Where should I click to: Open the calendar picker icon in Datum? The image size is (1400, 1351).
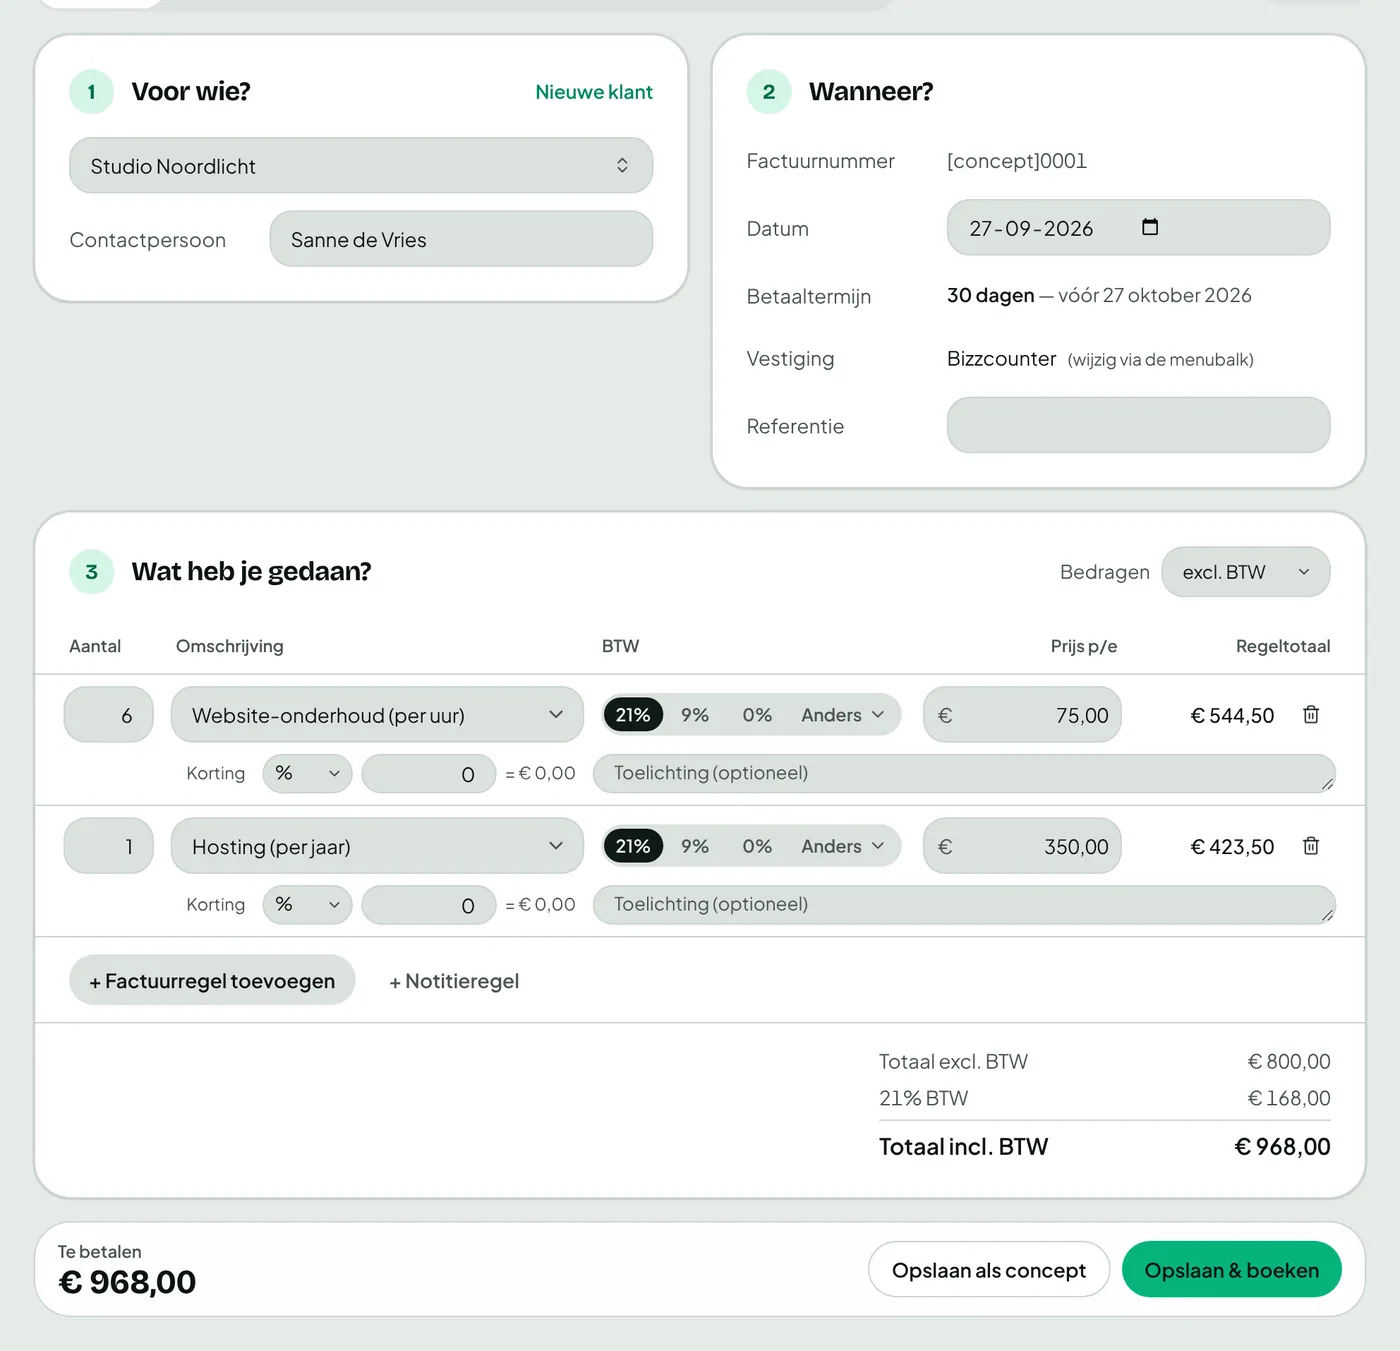[1150, 227]
